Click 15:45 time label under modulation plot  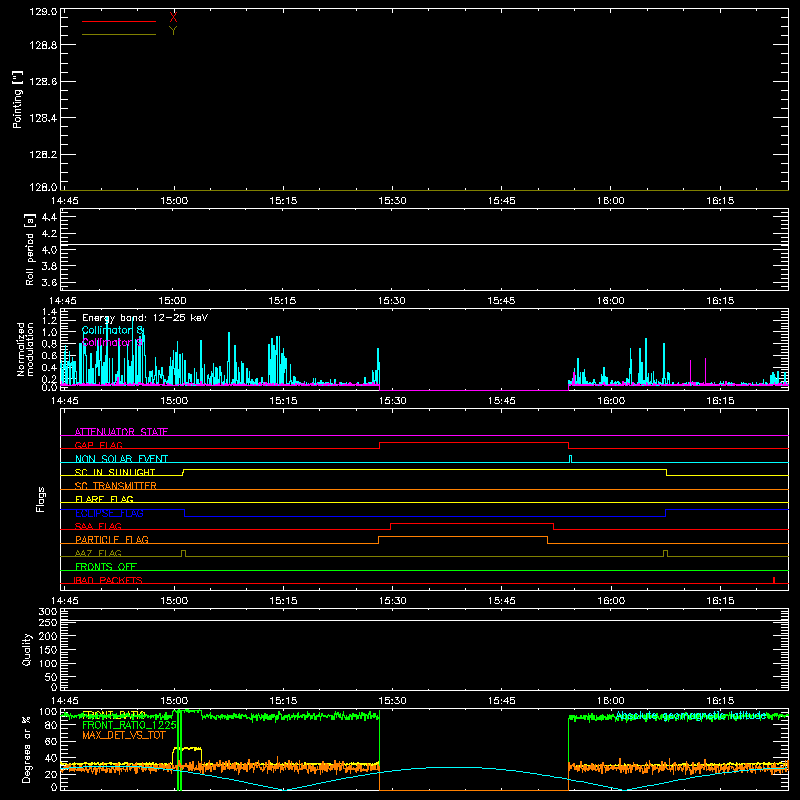point(502,401)
